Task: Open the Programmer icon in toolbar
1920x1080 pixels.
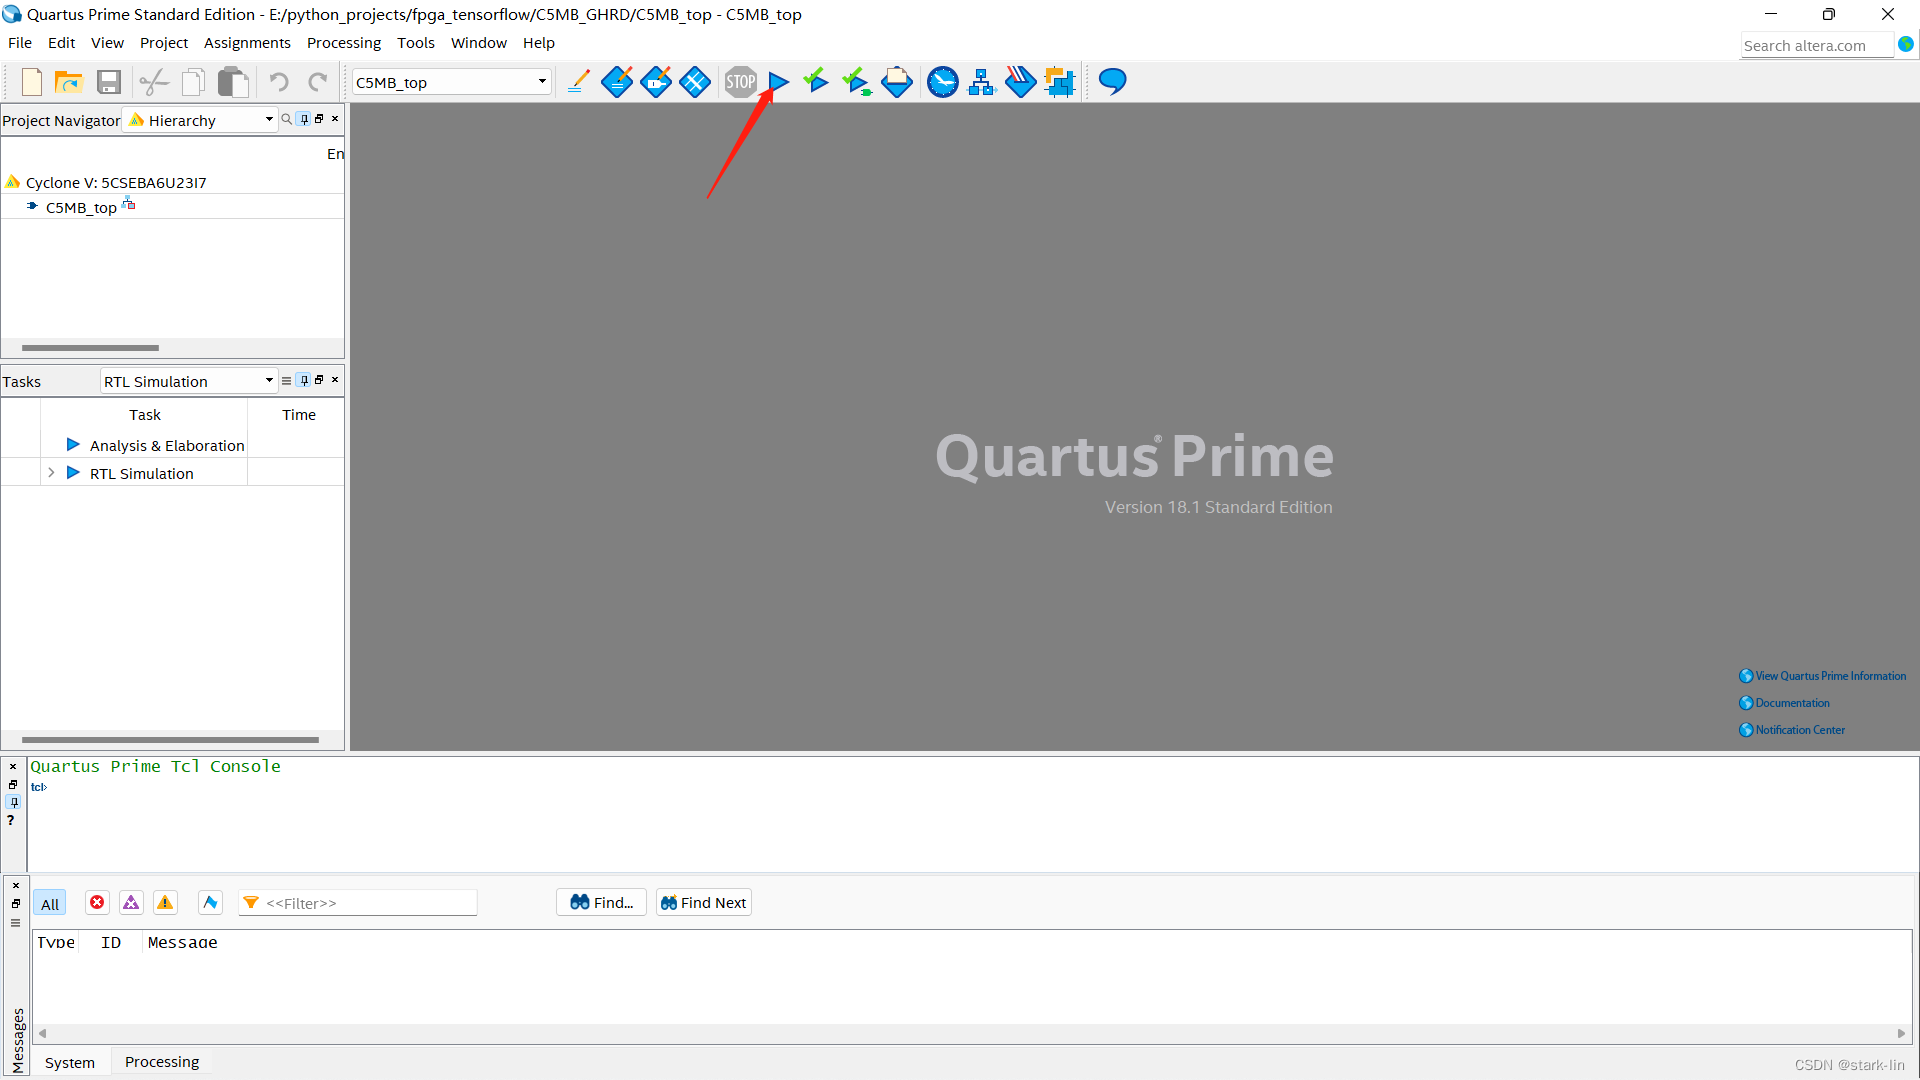Action: tap(1020, 82)
